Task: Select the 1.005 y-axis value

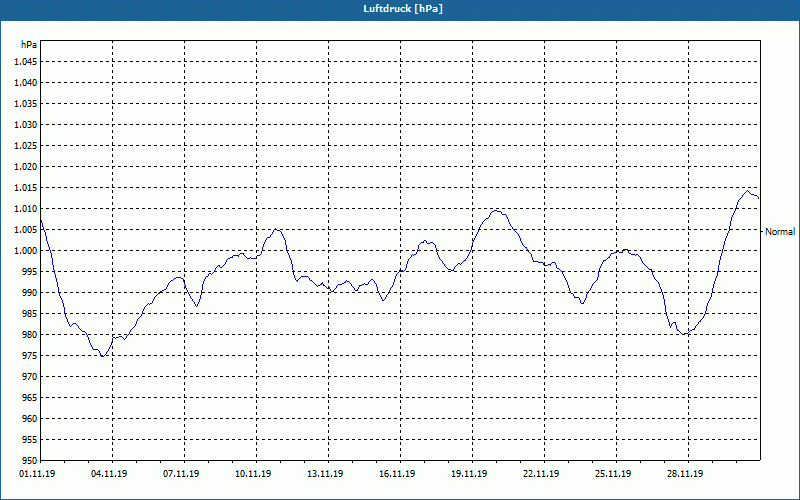Action: [27, 230]
